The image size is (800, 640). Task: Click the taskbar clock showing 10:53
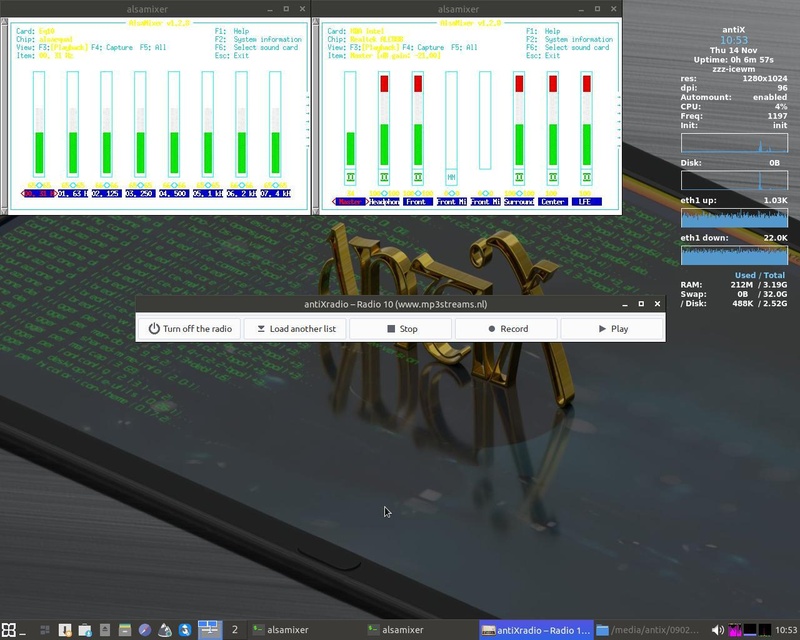(786, 630)
